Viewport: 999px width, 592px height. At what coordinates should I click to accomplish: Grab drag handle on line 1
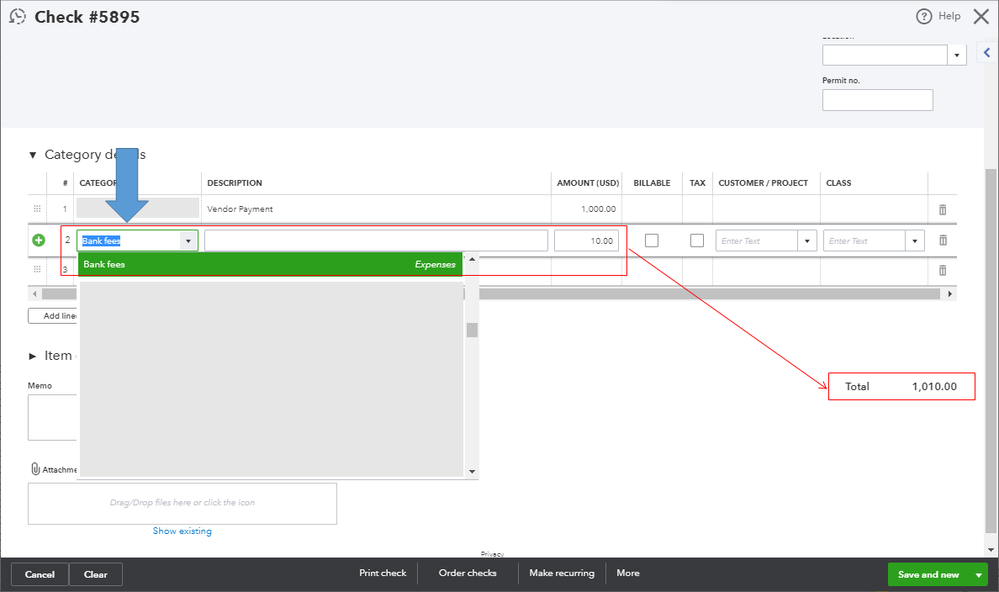[37, 209]
